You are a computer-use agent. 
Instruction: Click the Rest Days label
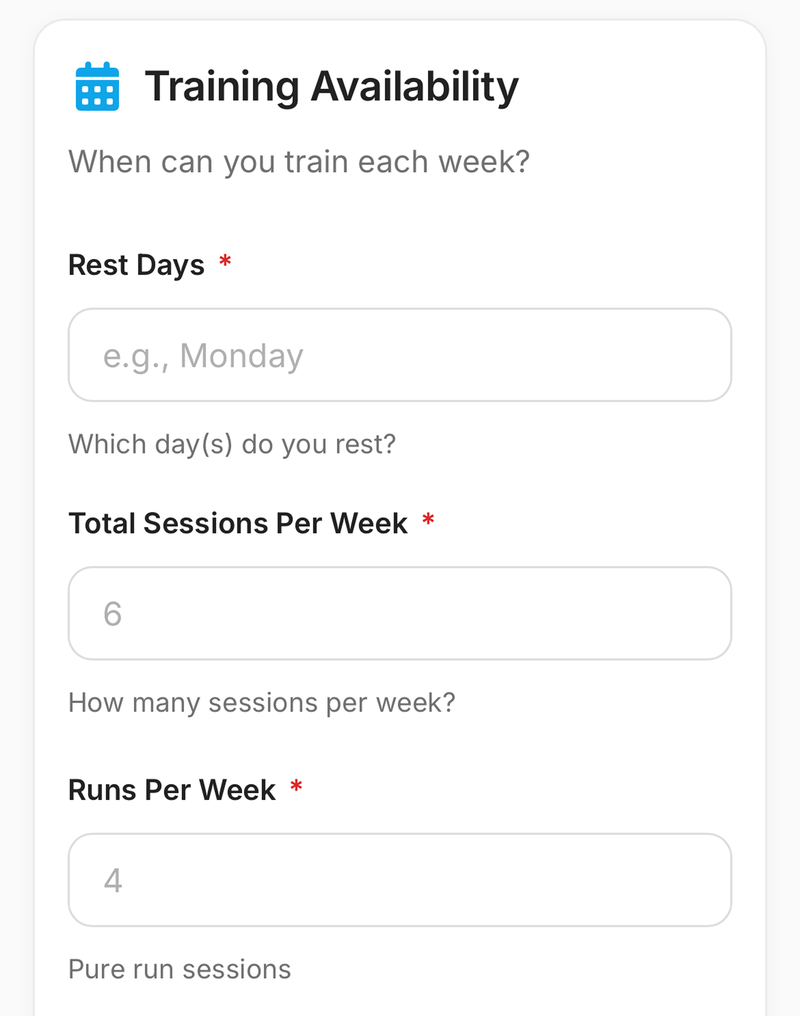click(x=135, y=264)
